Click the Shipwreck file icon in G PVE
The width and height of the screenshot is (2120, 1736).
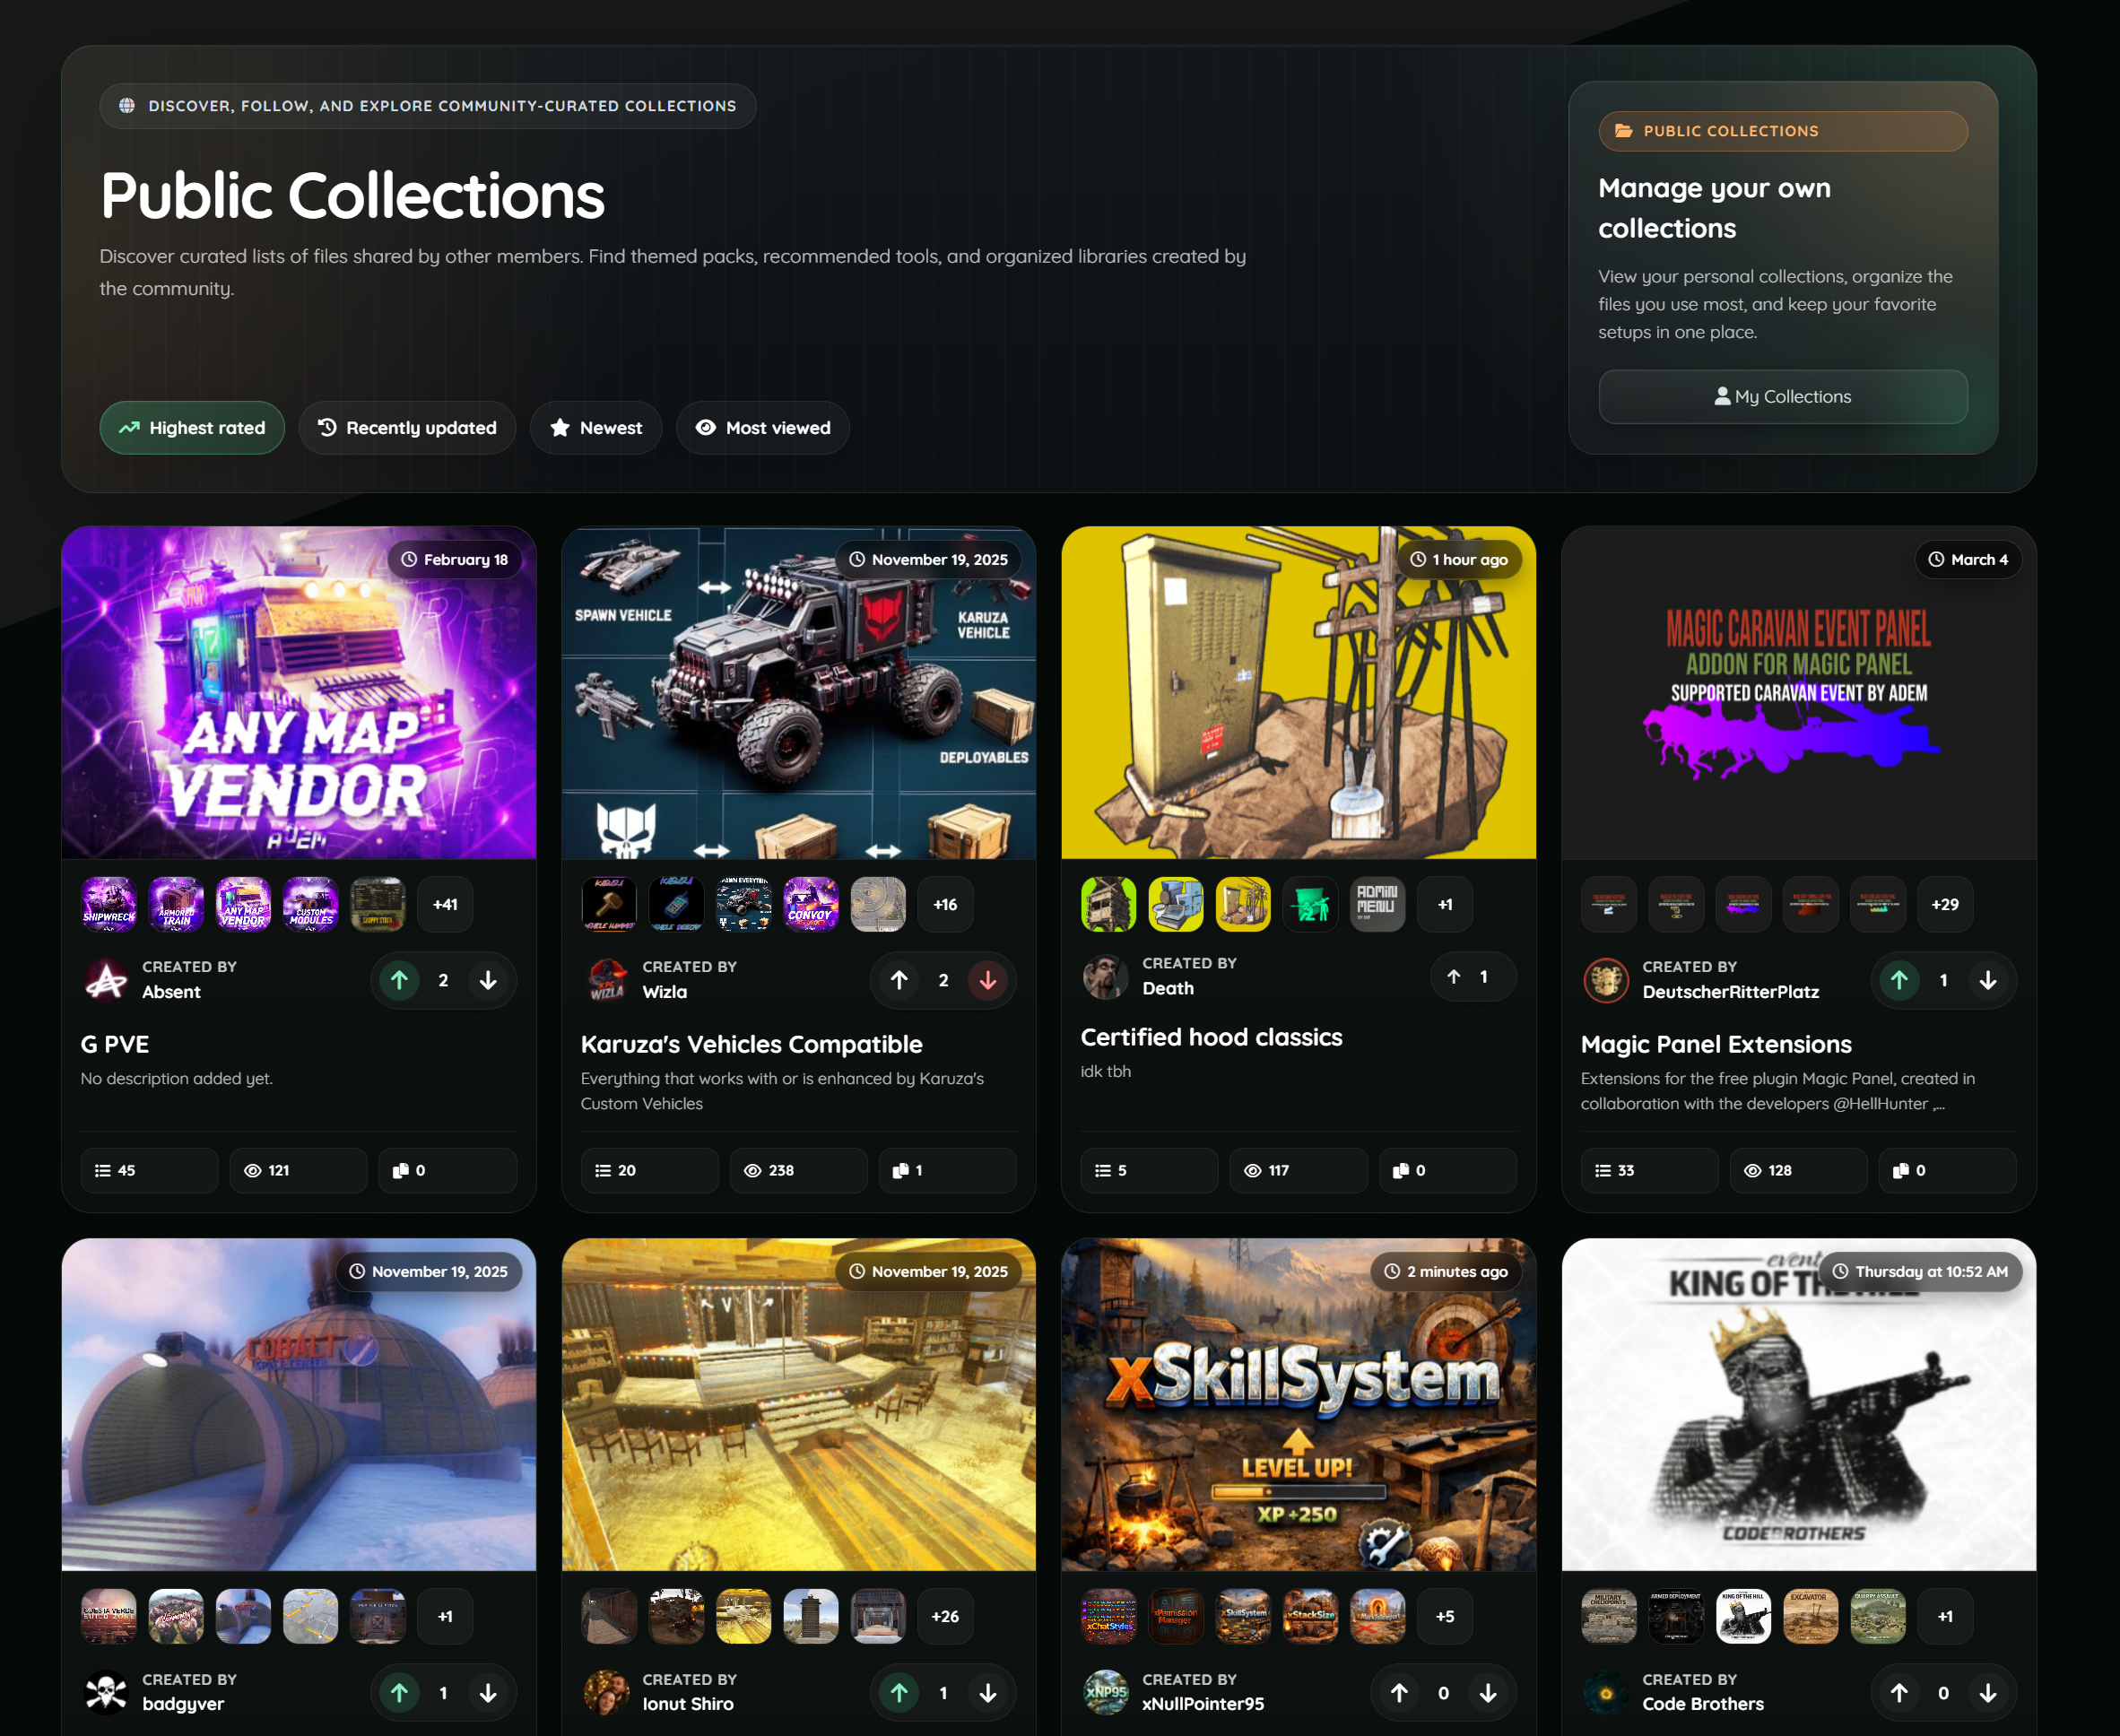coord(109,904)
